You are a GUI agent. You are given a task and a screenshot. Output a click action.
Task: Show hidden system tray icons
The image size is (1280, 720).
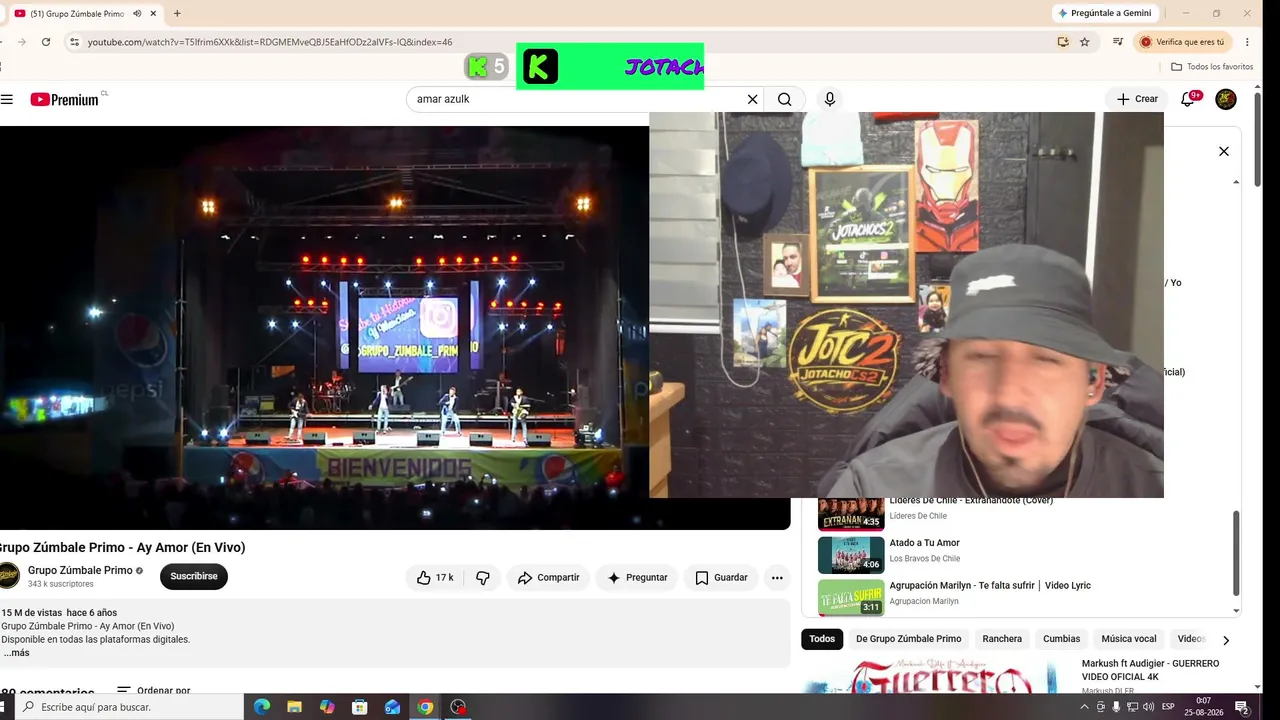click(1085, 707)
